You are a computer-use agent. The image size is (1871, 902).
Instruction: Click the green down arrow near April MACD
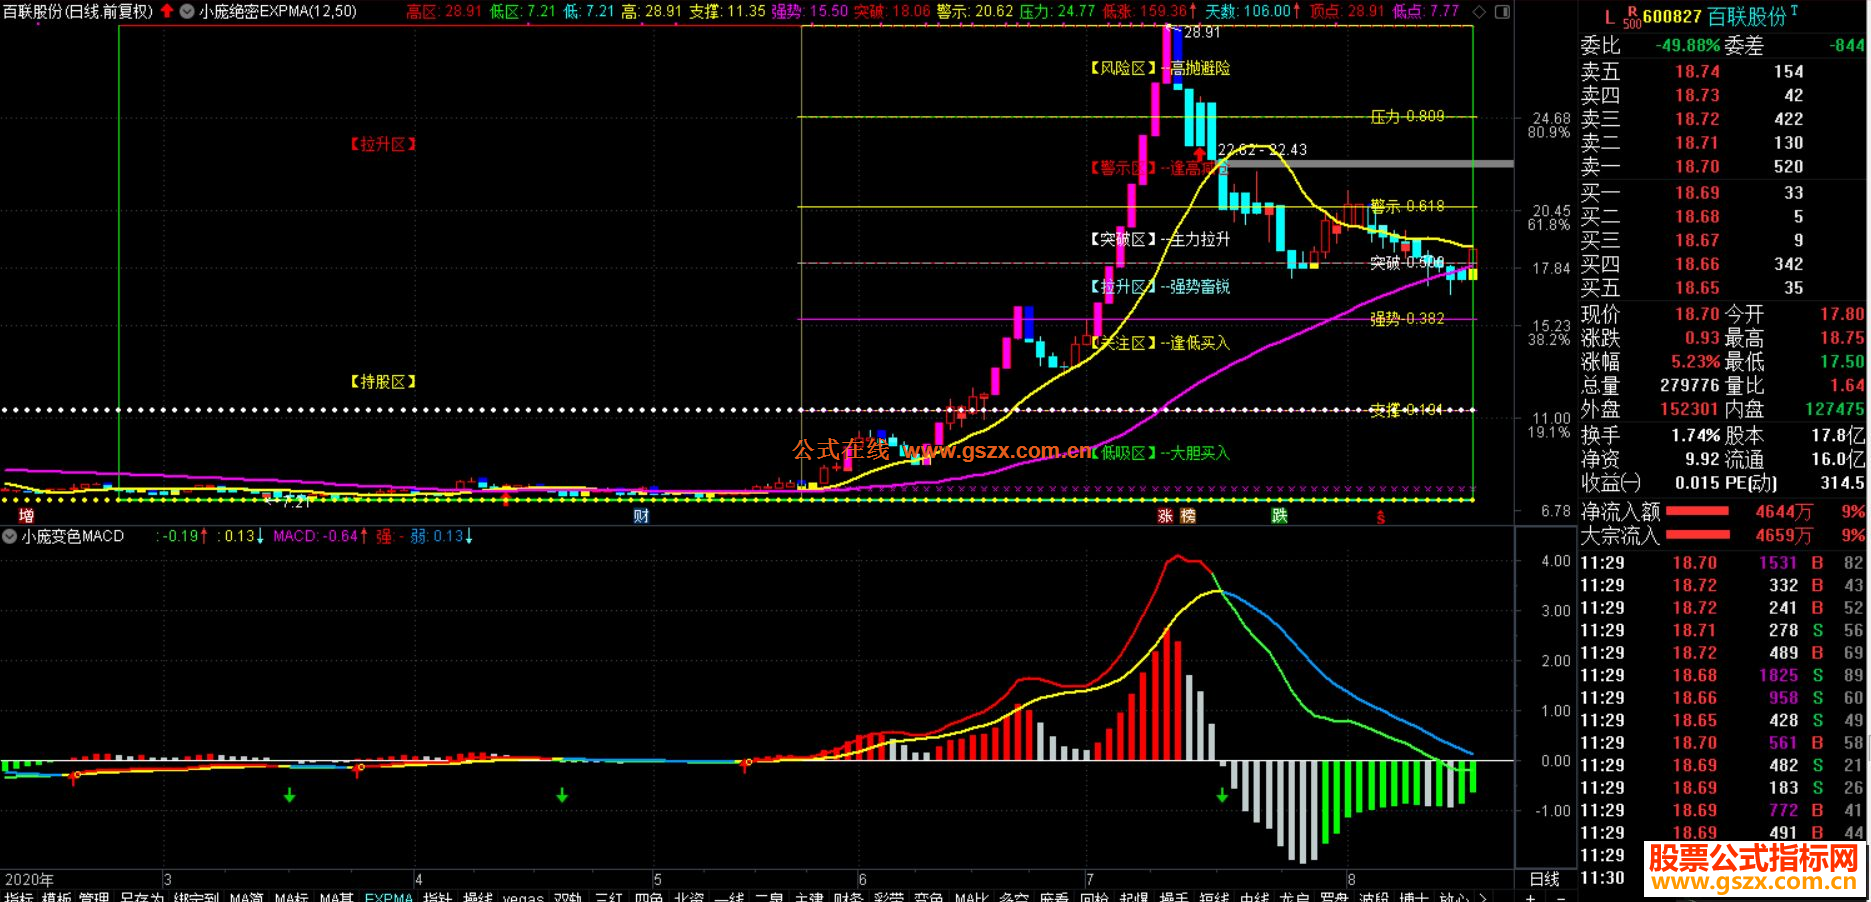562,796
